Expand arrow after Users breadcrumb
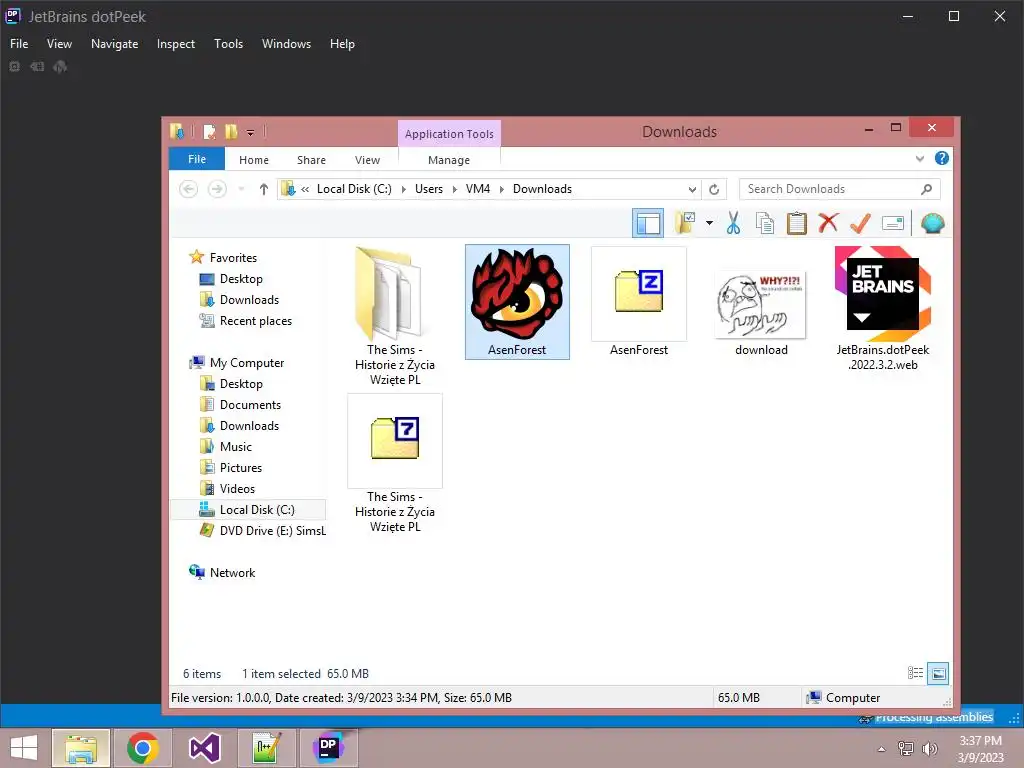 [455, 189]
